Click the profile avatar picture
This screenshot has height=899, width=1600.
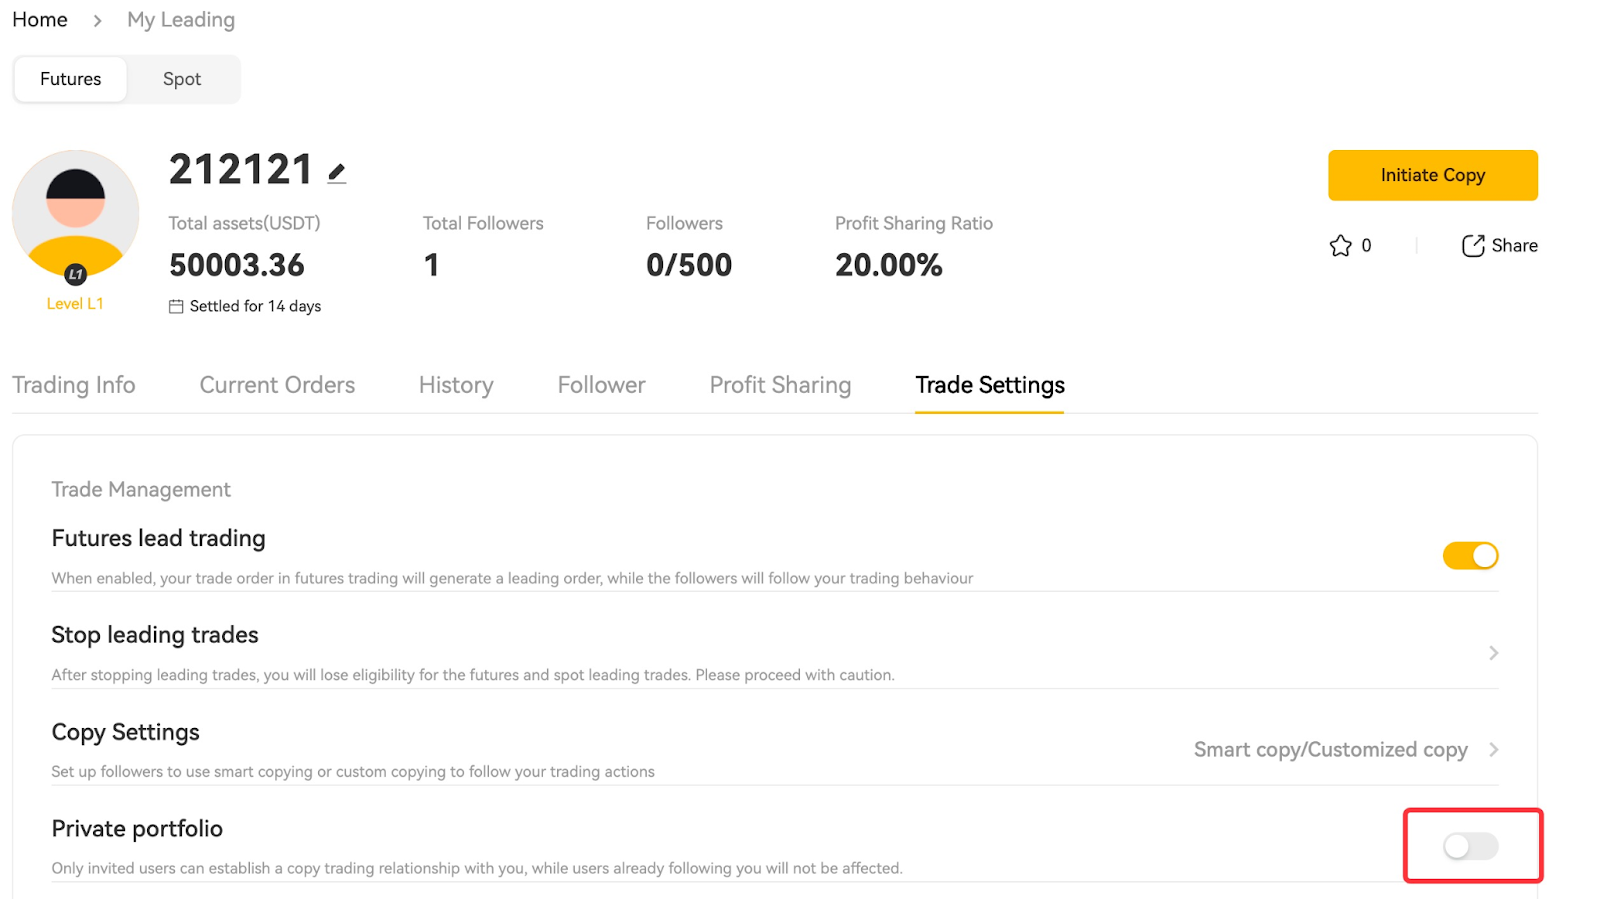click(x=75, y=212)
